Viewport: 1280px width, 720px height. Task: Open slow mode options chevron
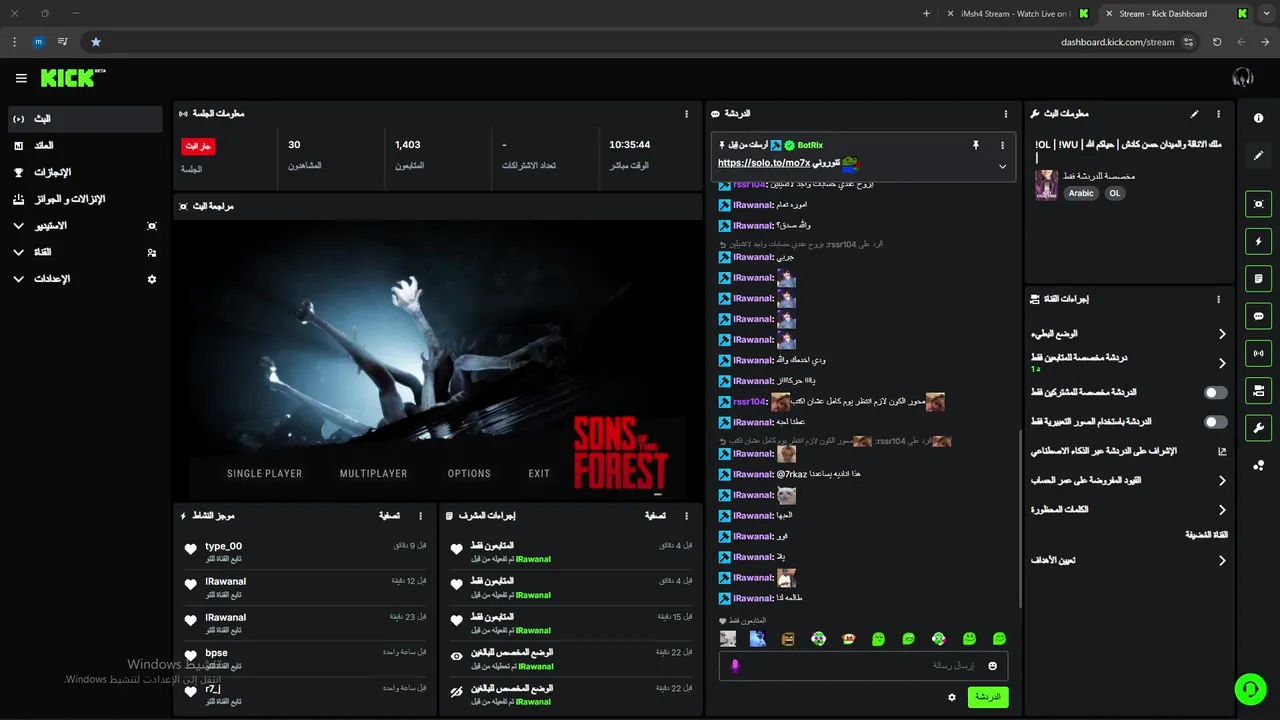point(1222,334)
